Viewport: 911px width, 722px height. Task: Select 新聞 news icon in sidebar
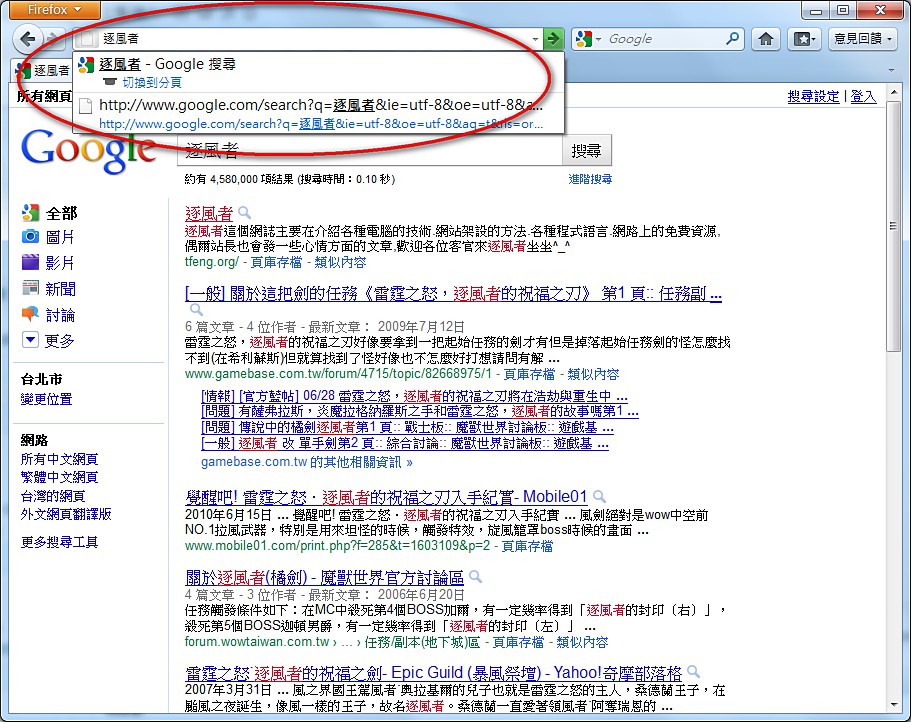[30, 288]
